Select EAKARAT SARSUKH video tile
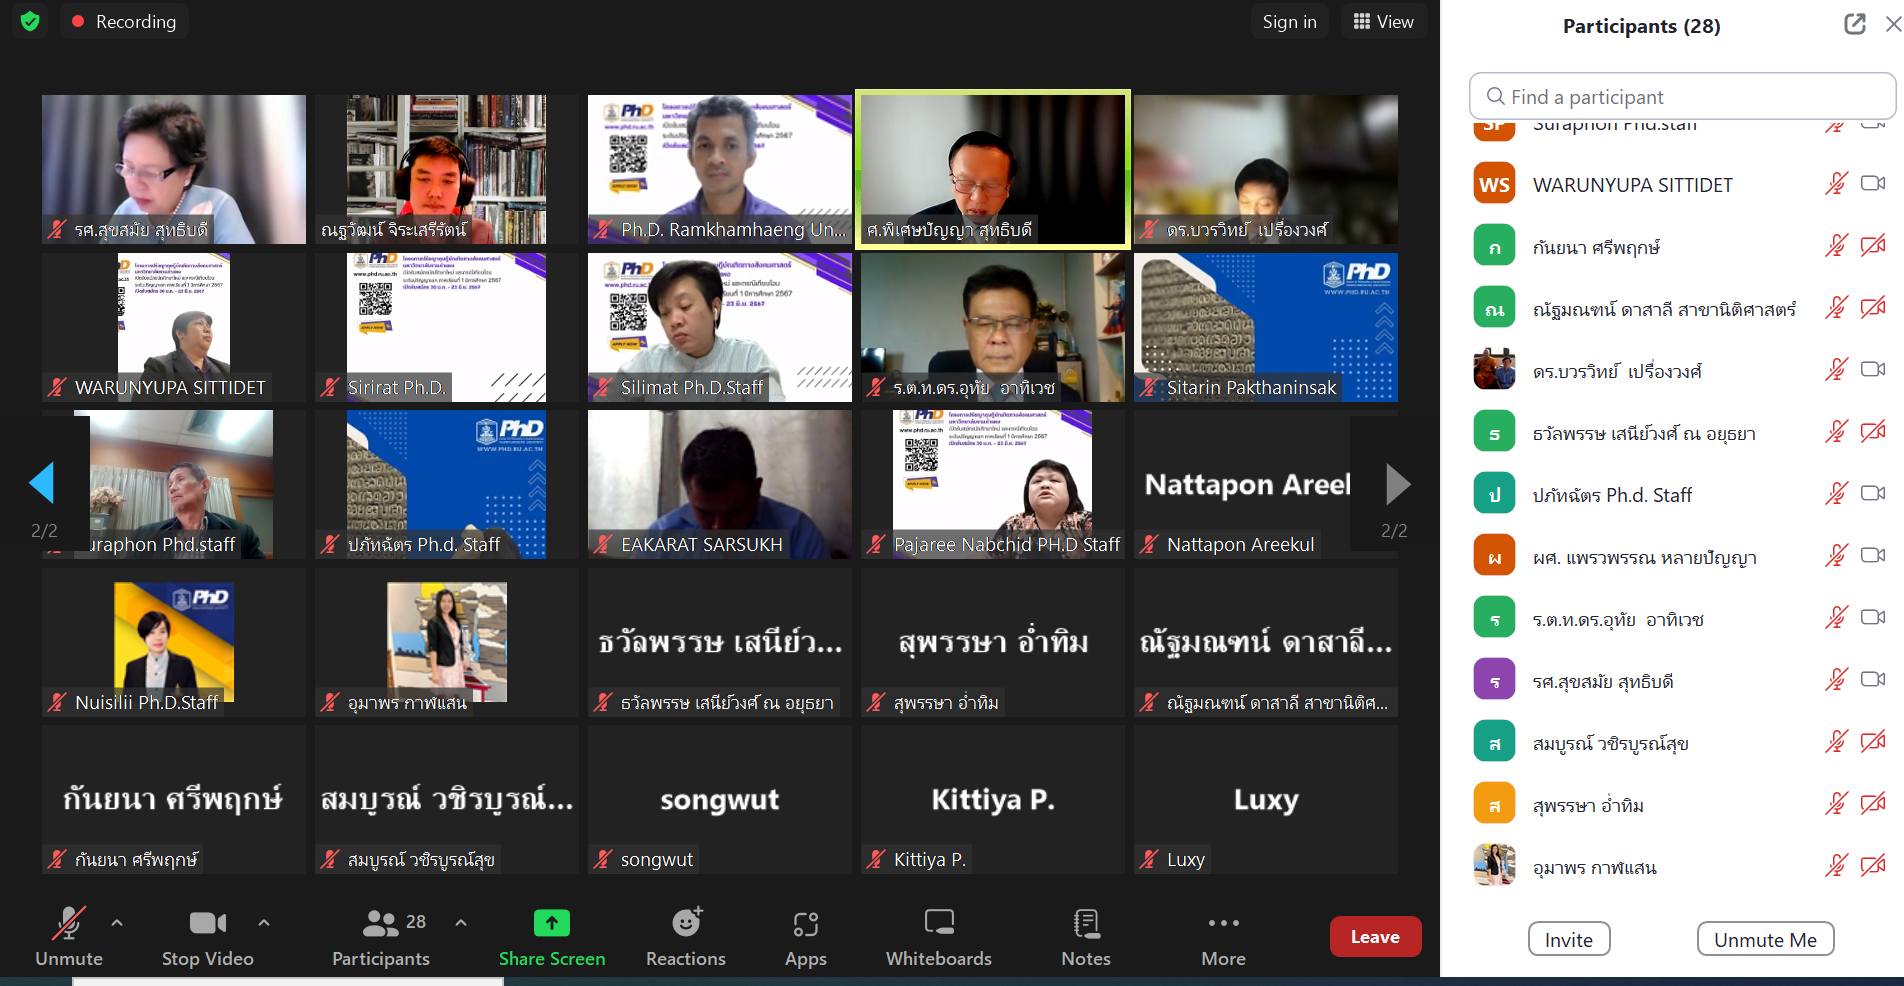The image size is (1904, 986). pyautogui.click(x=720, y=484)
